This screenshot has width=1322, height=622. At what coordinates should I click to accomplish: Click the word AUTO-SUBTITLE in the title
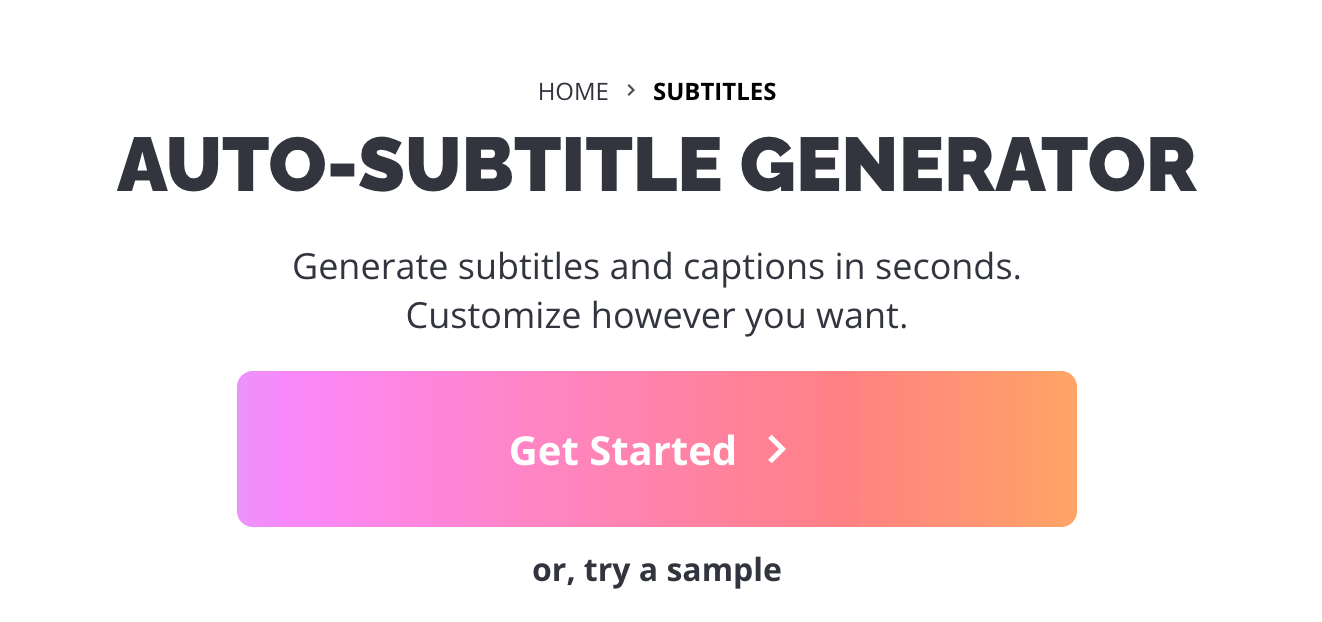point(420,166)
